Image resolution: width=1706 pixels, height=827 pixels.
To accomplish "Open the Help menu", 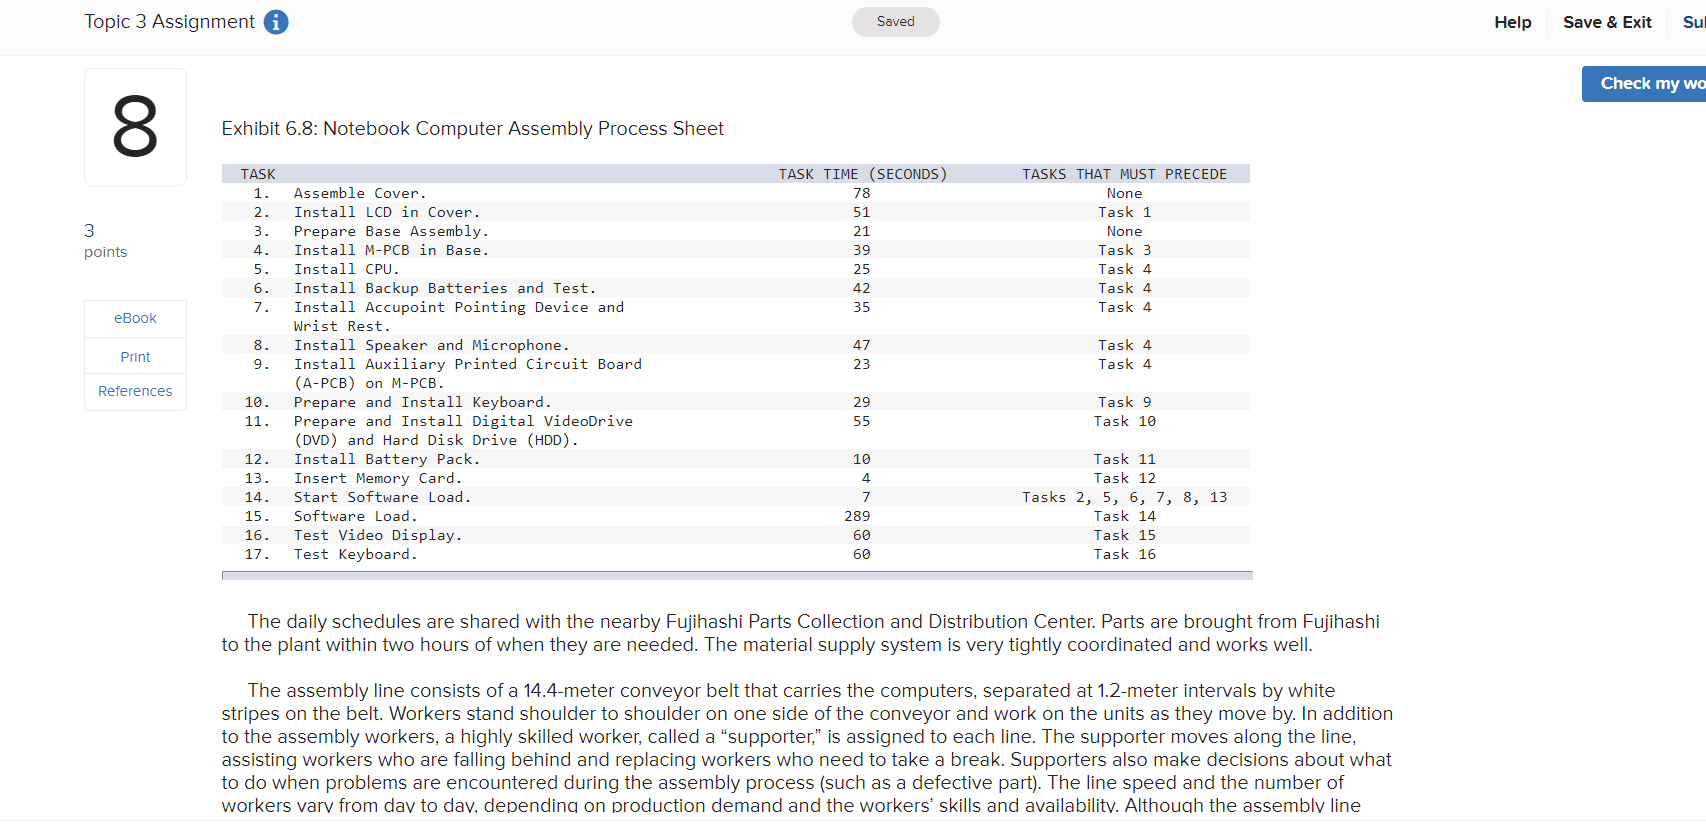I will [1512, 22].
